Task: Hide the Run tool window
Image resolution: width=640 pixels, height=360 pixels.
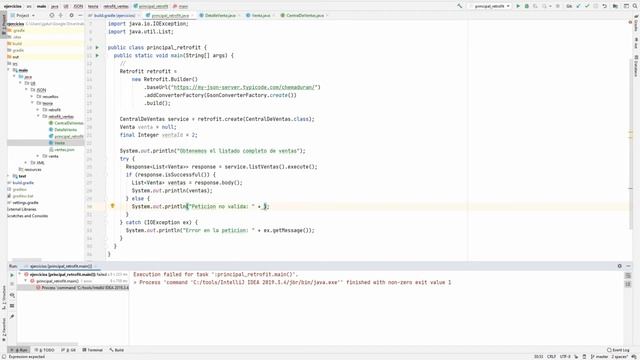Action: coord(629,266)
